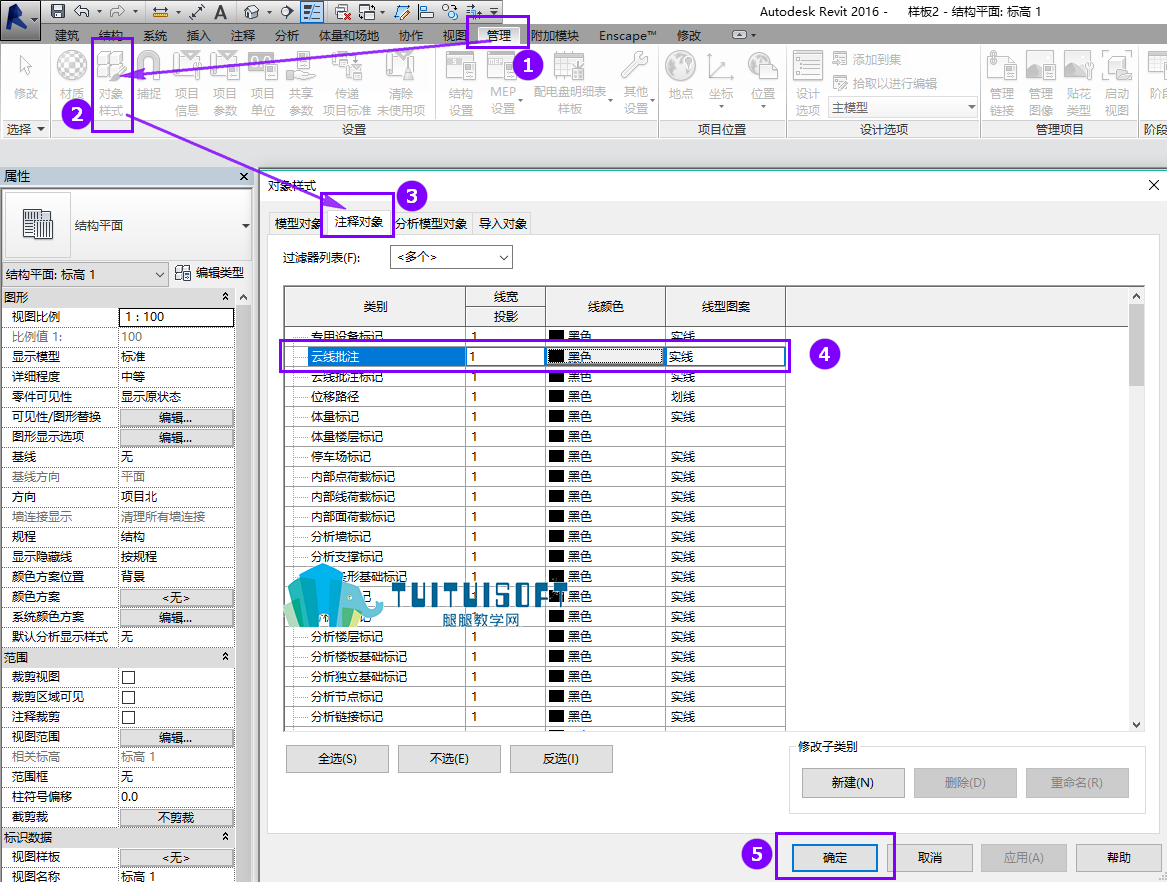Open the 结构平面: 标高 1 instance dropdown
1167x882 pixels.
[x=86, y=275]
